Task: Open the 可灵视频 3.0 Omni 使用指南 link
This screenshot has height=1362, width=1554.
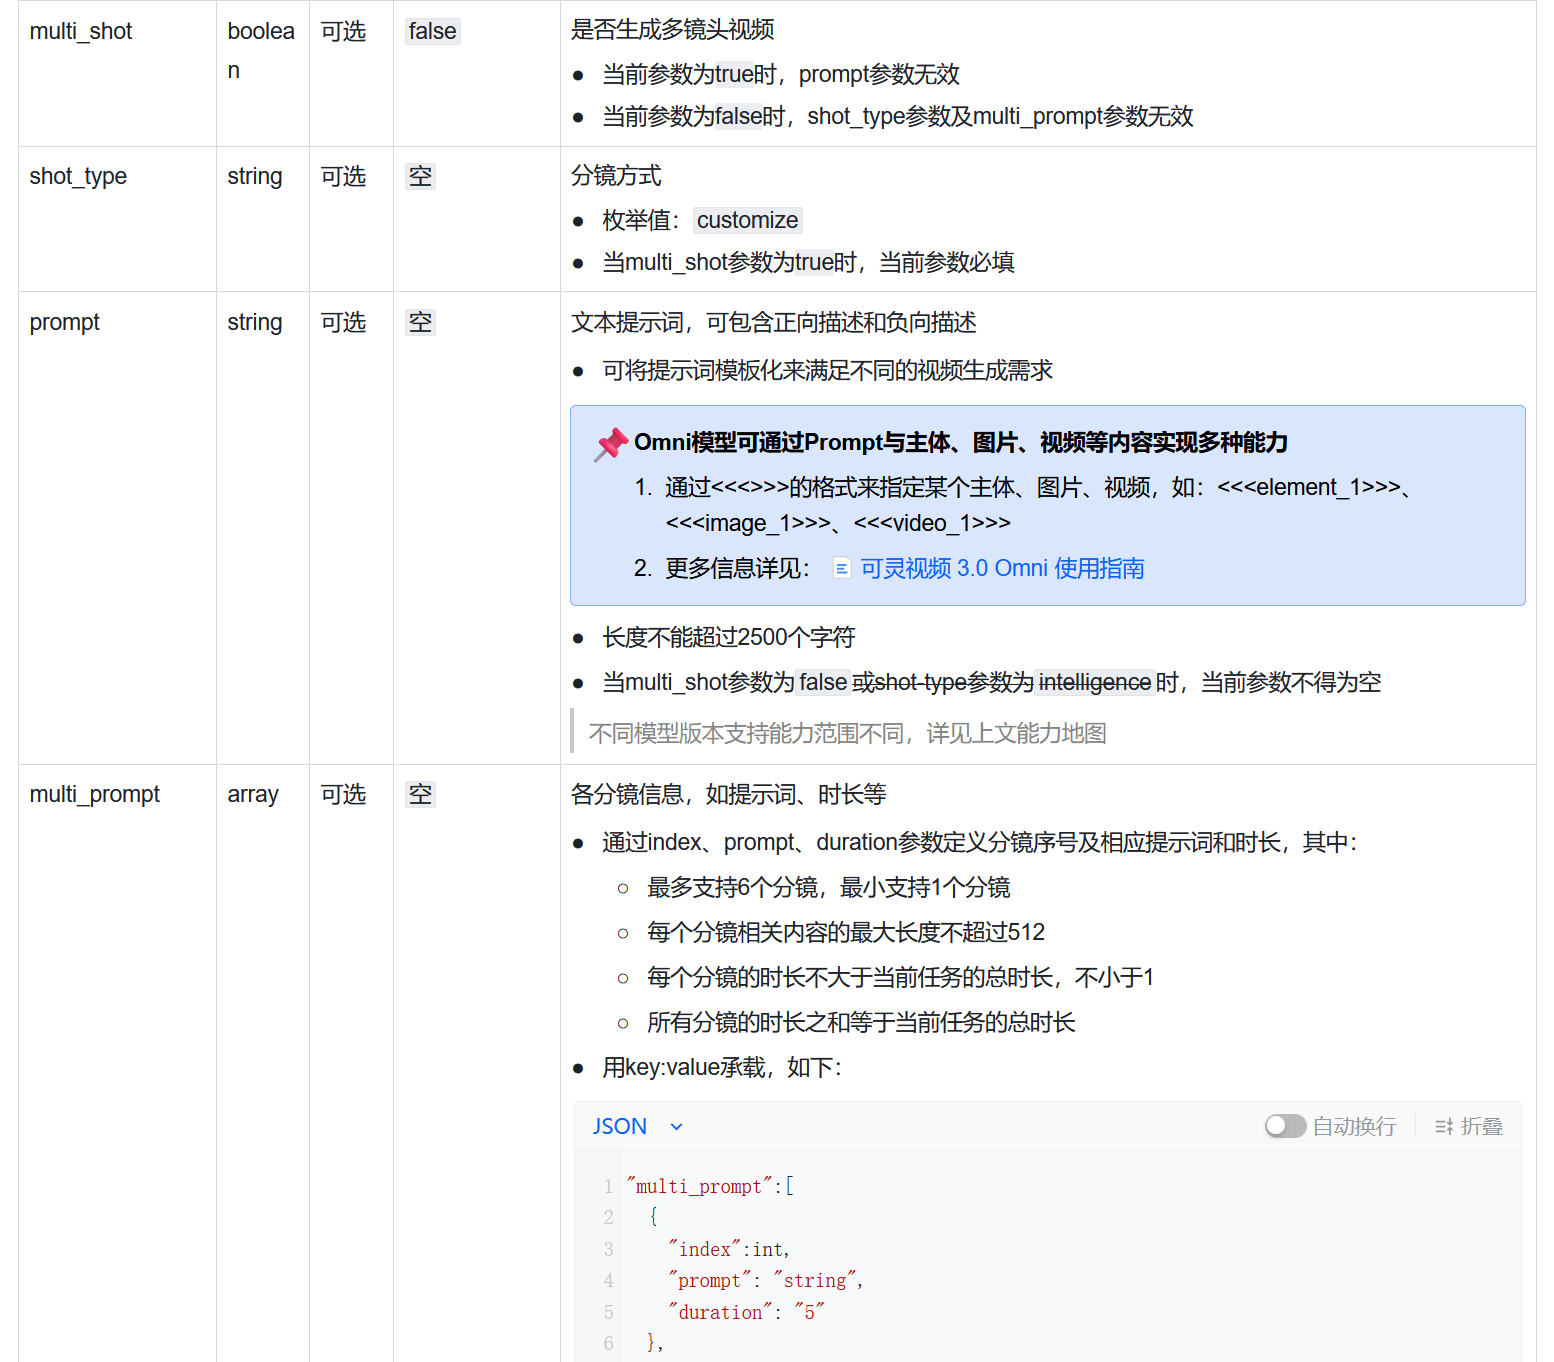Action: 1002,569
